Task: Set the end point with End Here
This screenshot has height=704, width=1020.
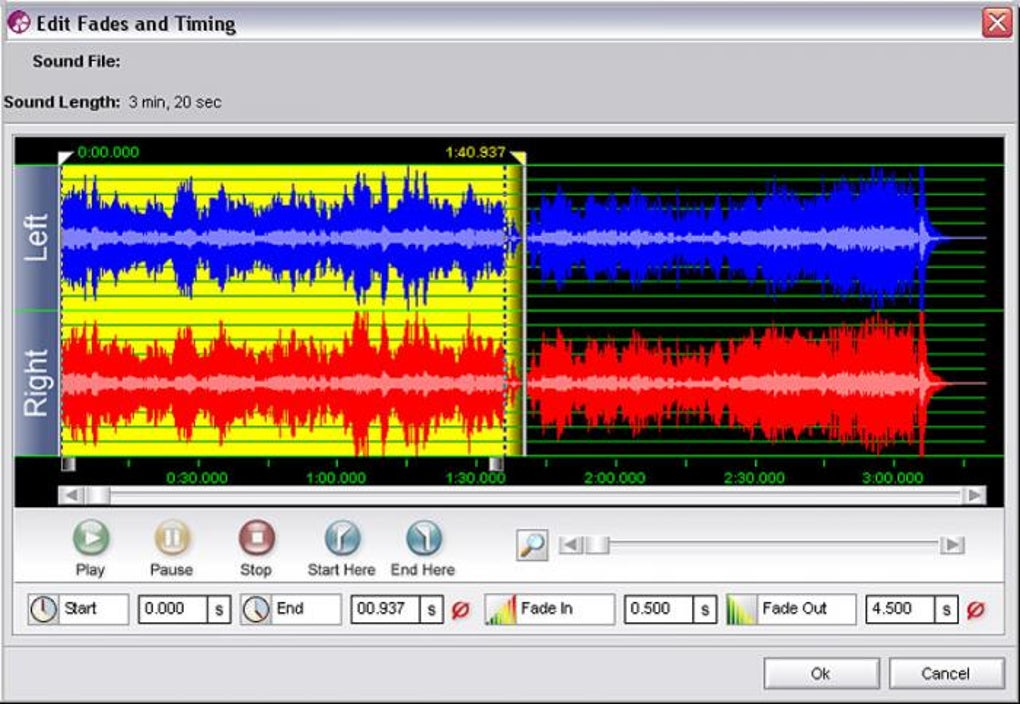Action: 424,537
